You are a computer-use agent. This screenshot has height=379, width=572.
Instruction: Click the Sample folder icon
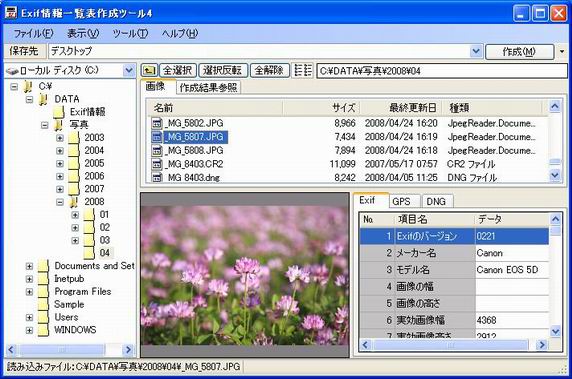pos(43,304)
